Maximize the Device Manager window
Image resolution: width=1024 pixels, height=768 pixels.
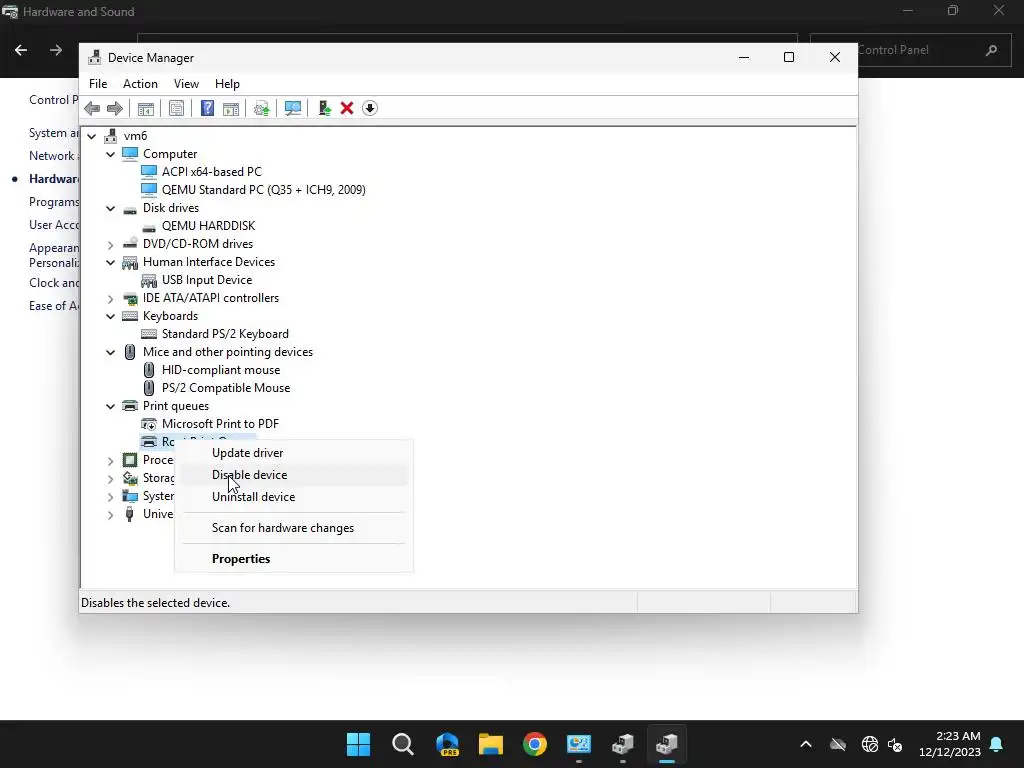tap(789, 57)
